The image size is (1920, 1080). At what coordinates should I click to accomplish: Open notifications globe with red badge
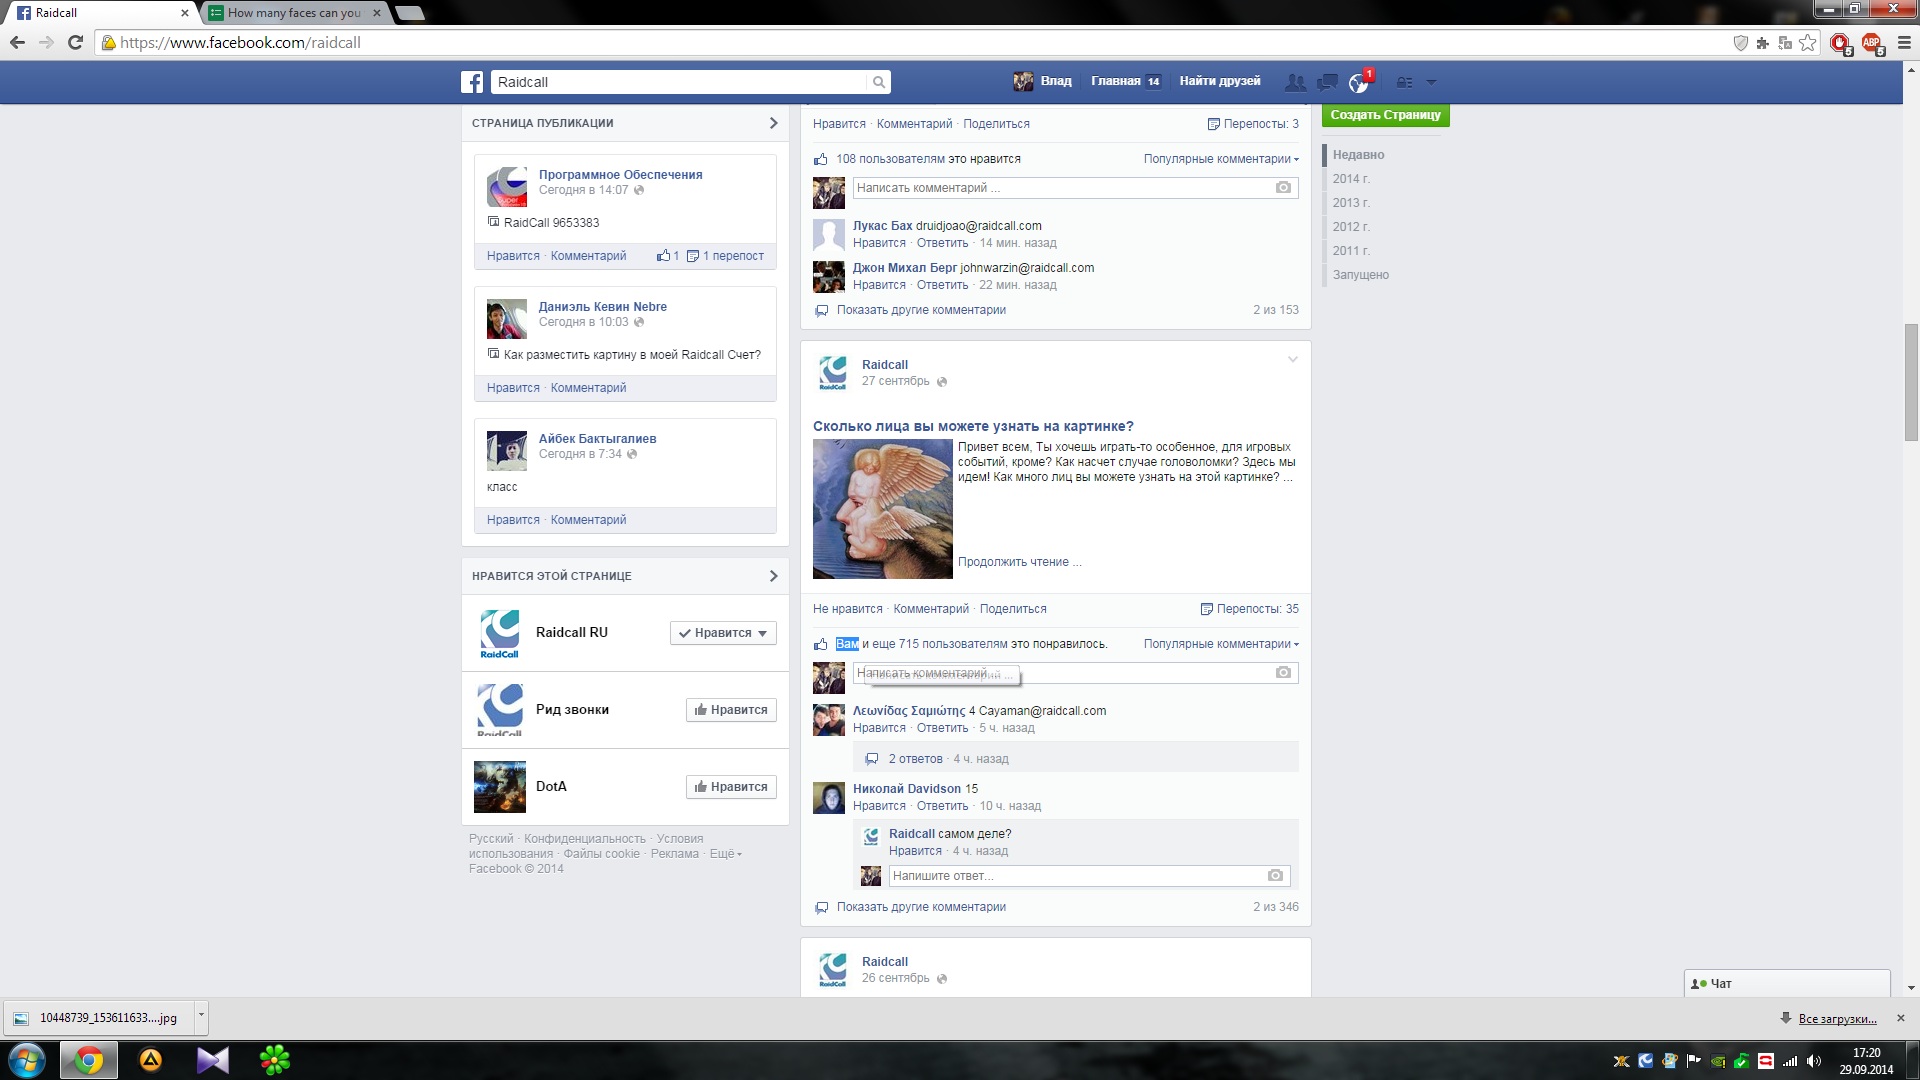pyautogui.click(x=1359, y=82)
